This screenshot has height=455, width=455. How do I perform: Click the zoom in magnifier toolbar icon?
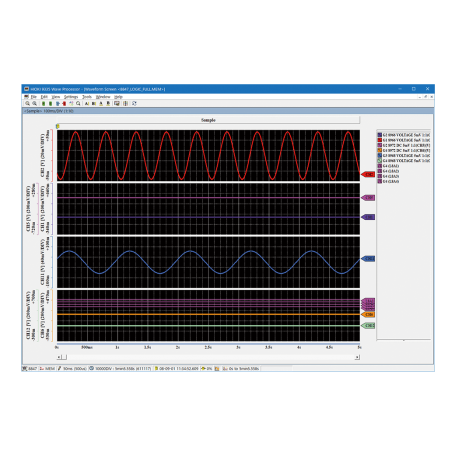27,104
